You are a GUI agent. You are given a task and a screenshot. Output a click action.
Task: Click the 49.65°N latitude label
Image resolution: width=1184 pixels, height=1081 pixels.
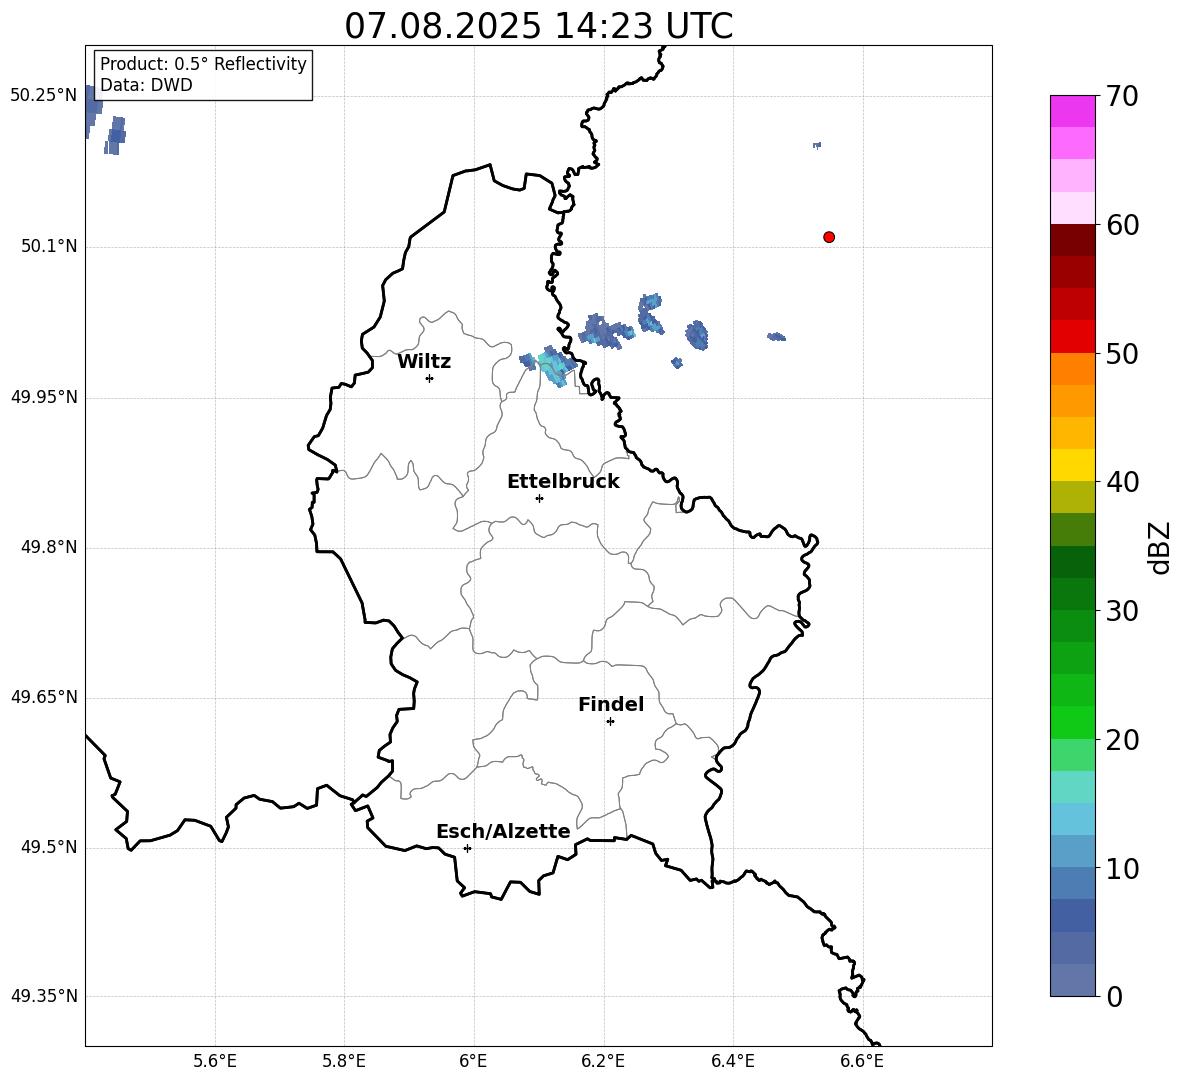click(44, 697)
